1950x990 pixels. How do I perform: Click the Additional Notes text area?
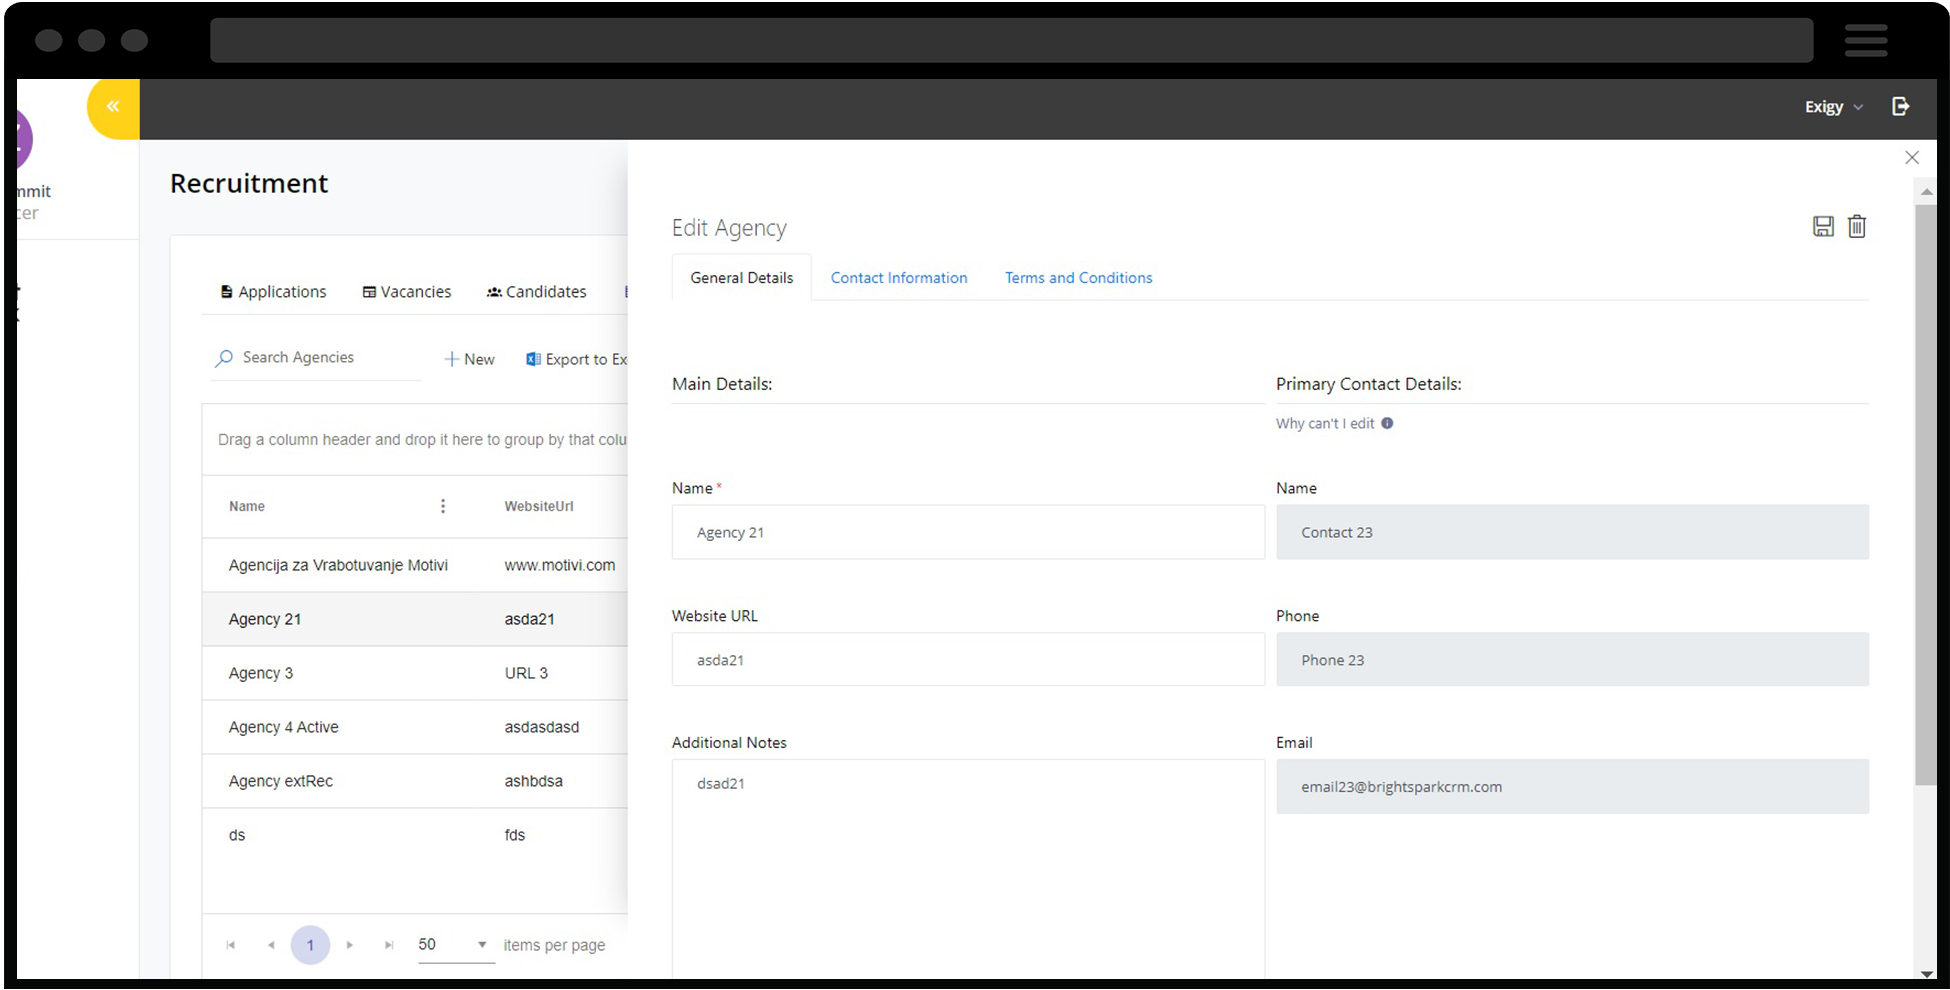coord(968,868)
